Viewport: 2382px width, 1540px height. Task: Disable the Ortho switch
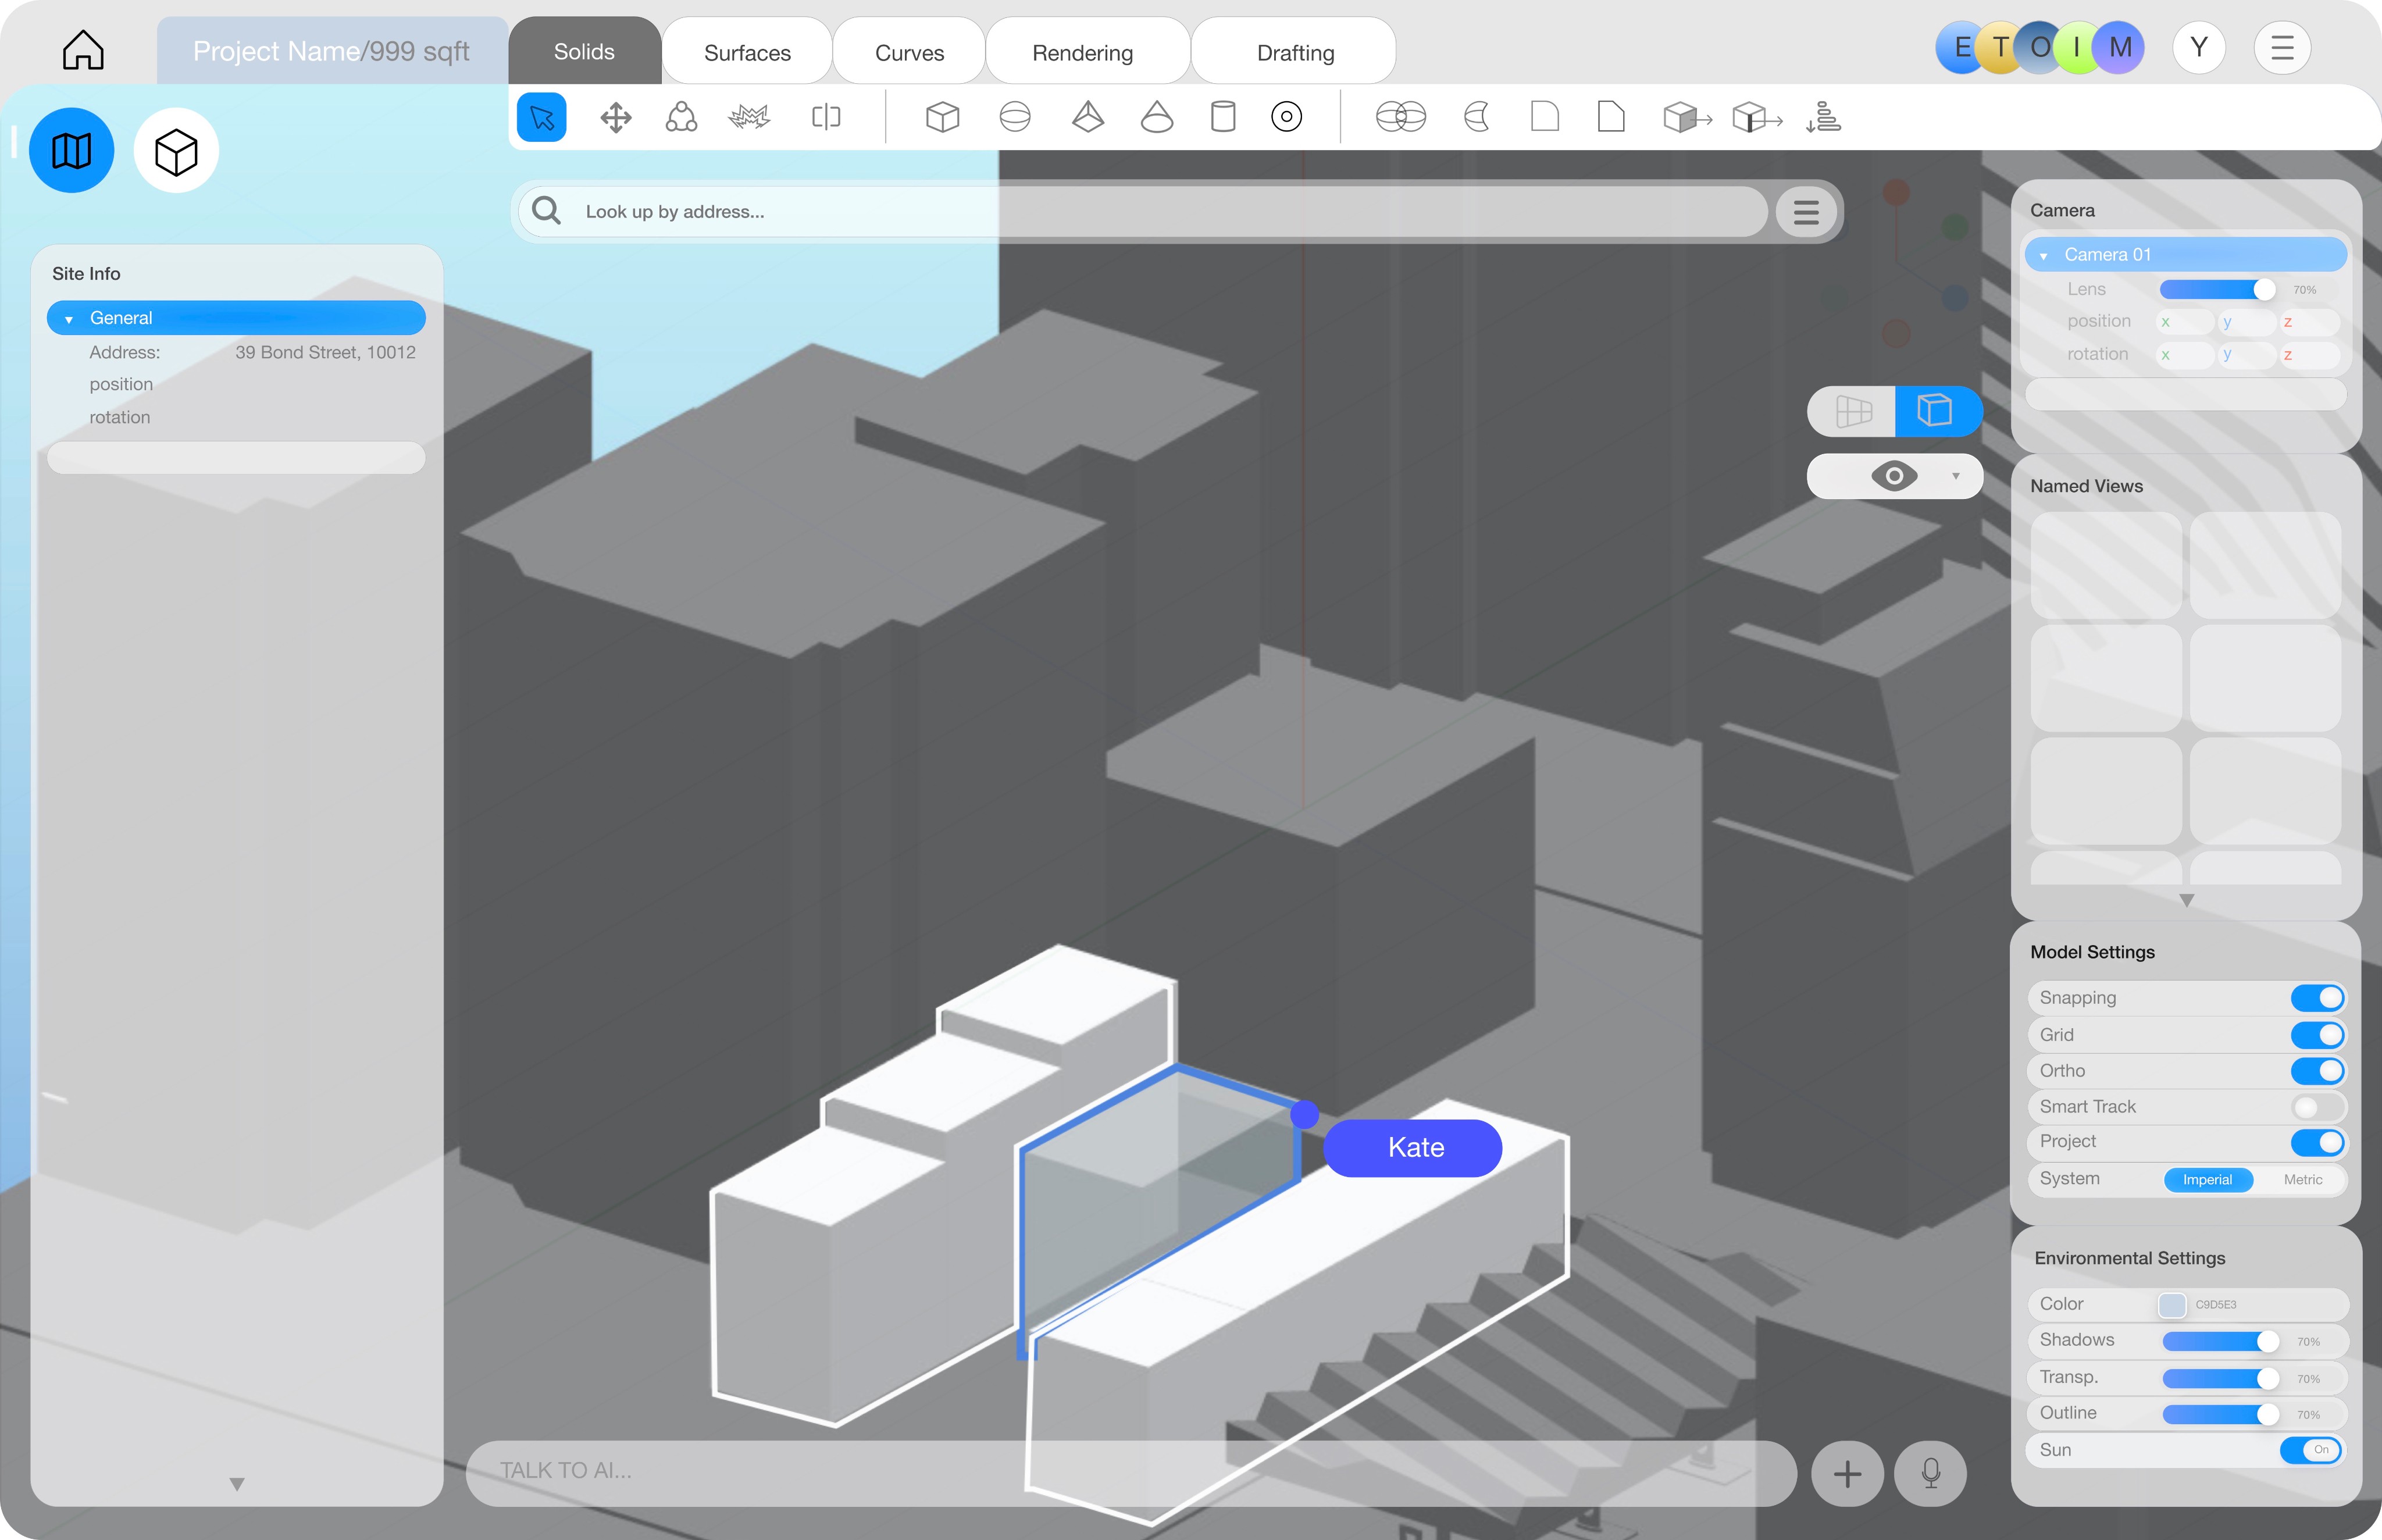(2317, 1071)
